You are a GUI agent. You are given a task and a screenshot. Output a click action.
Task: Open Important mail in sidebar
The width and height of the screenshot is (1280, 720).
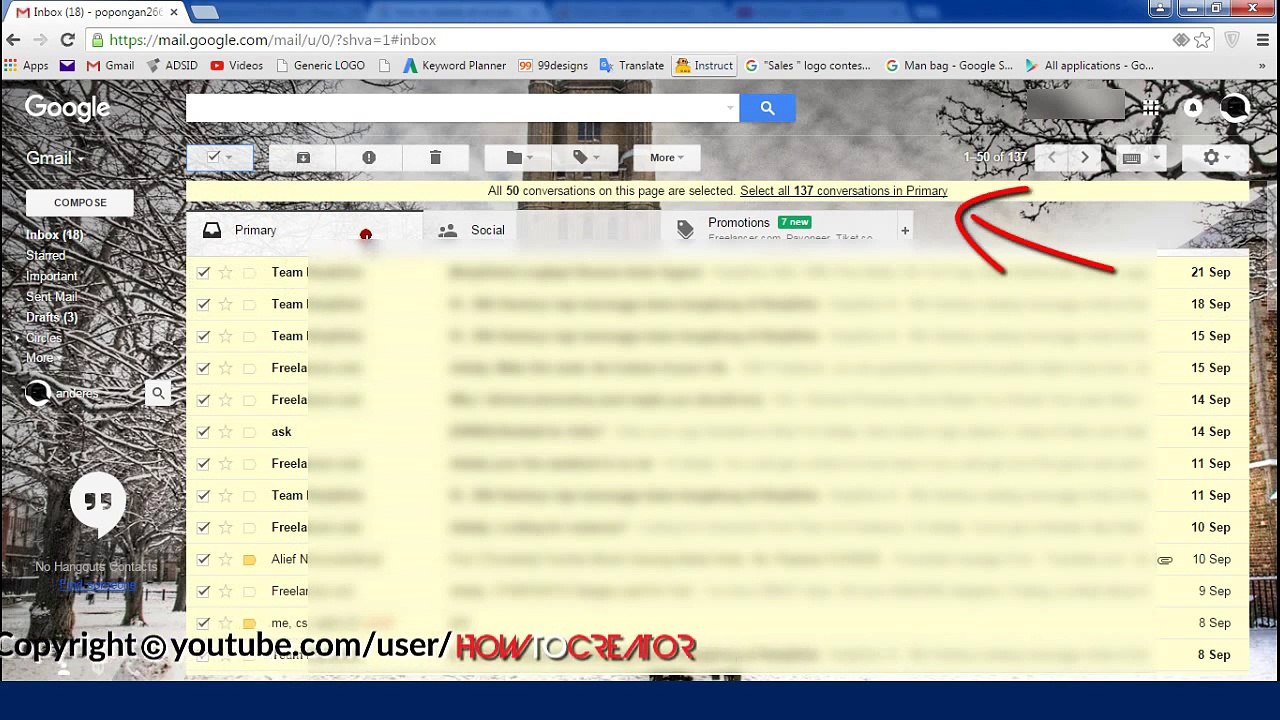point(51,276)
